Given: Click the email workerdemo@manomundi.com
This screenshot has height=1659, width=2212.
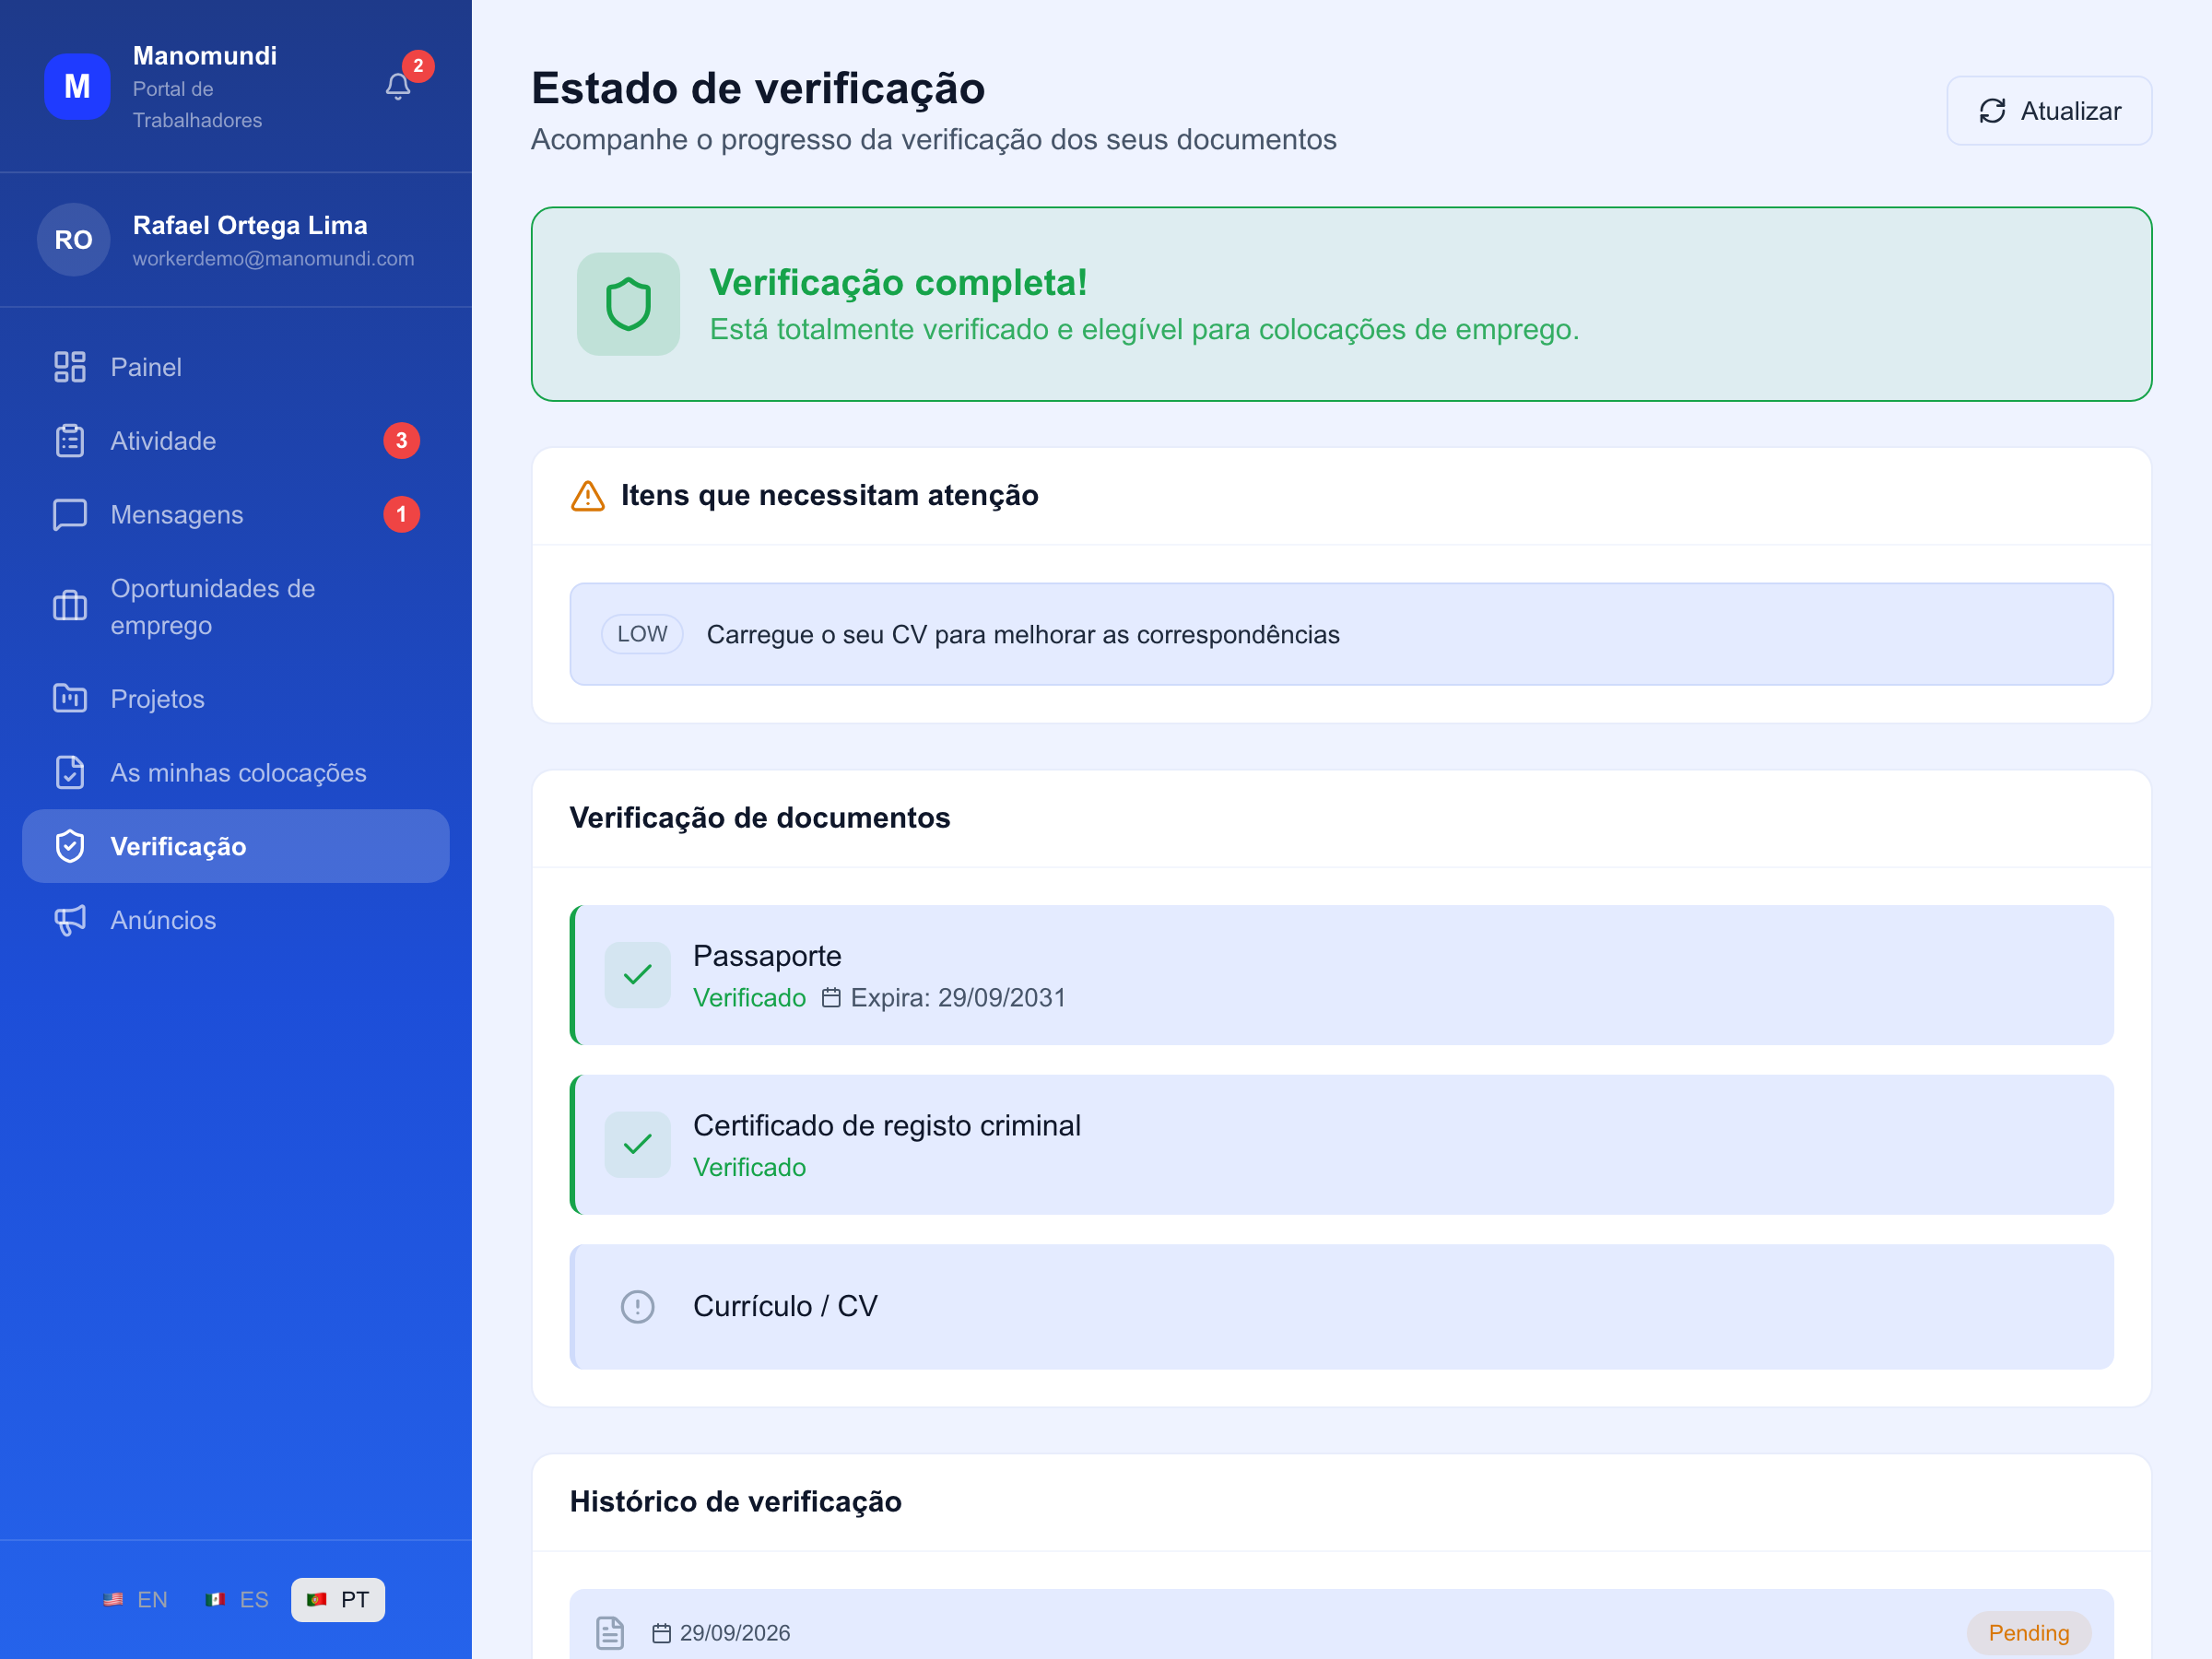Looking at the screenshot, I should point(273,259).
